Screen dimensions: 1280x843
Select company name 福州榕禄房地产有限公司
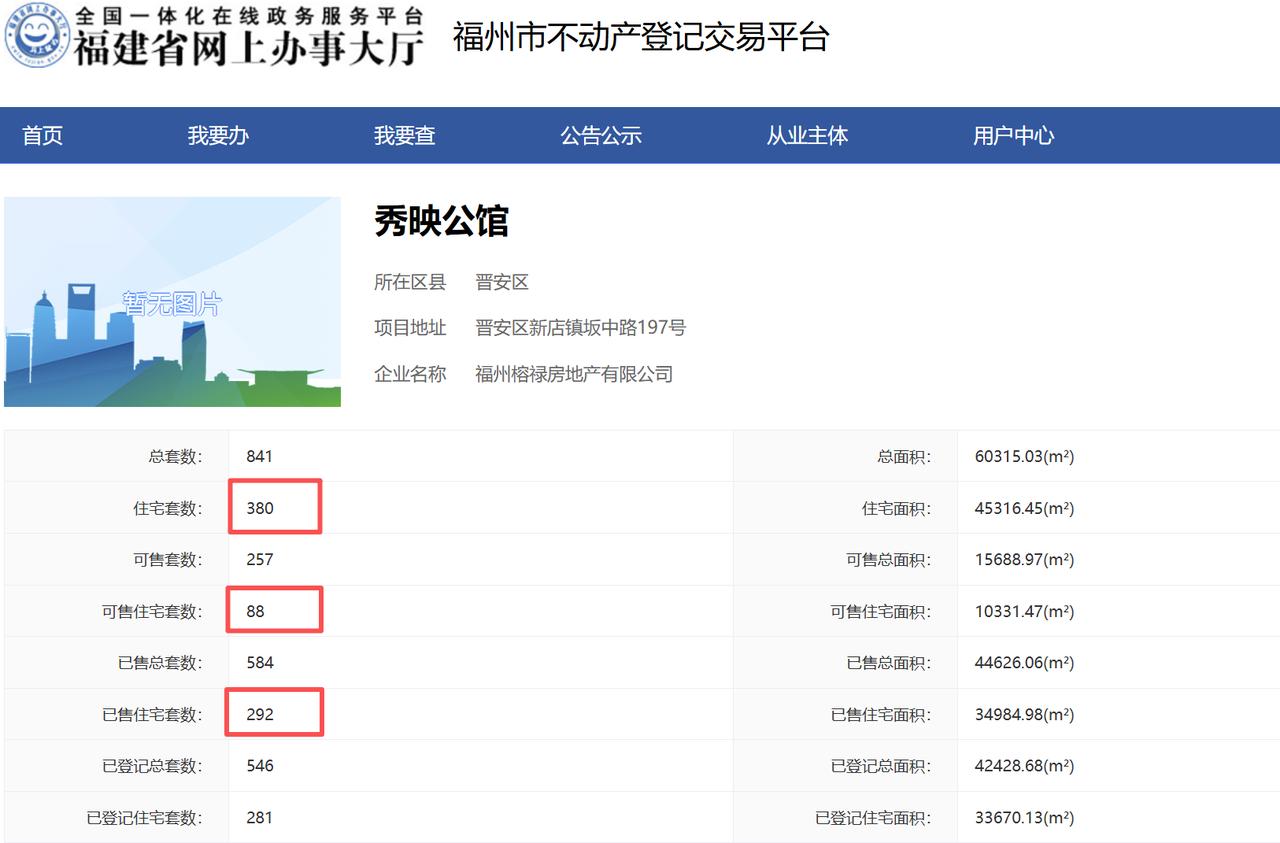[574, 374]
